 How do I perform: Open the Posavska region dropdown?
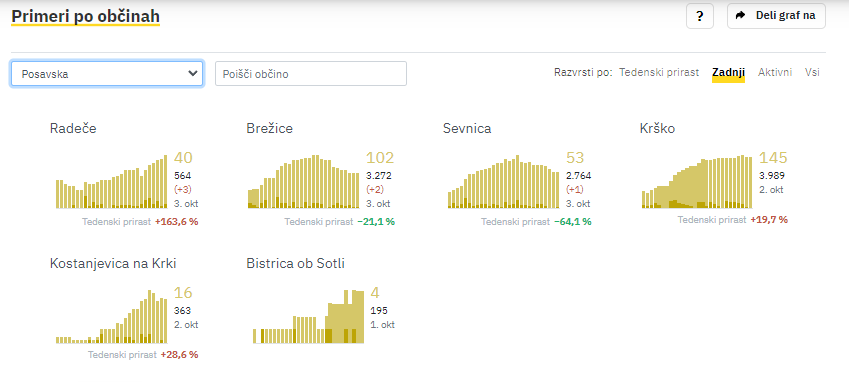[107, 74]
